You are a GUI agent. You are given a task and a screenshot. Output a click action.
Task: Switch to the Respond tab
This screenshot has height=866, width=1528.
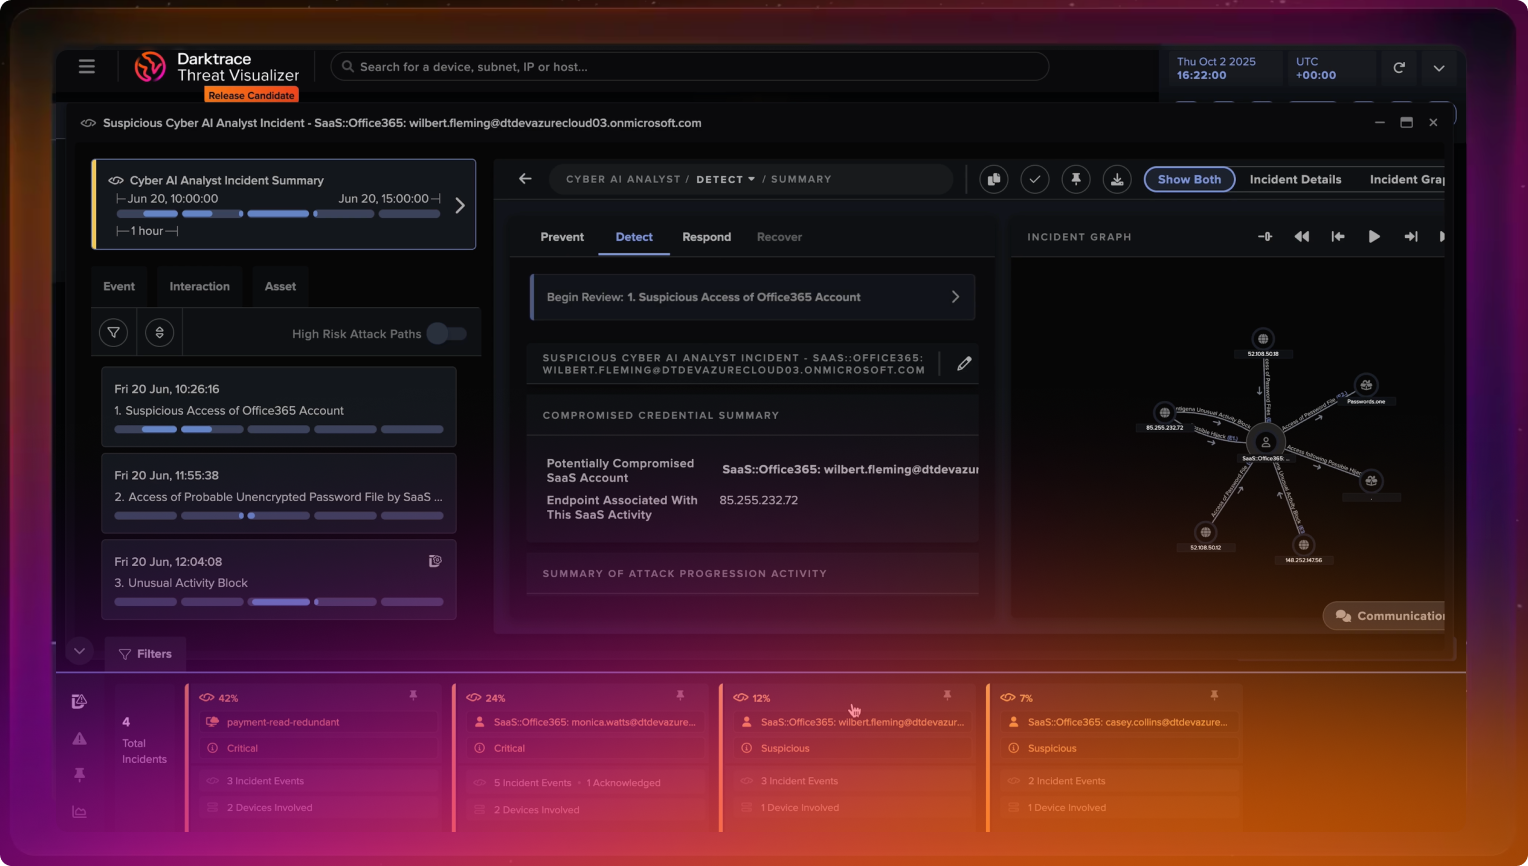pos(707,237)
